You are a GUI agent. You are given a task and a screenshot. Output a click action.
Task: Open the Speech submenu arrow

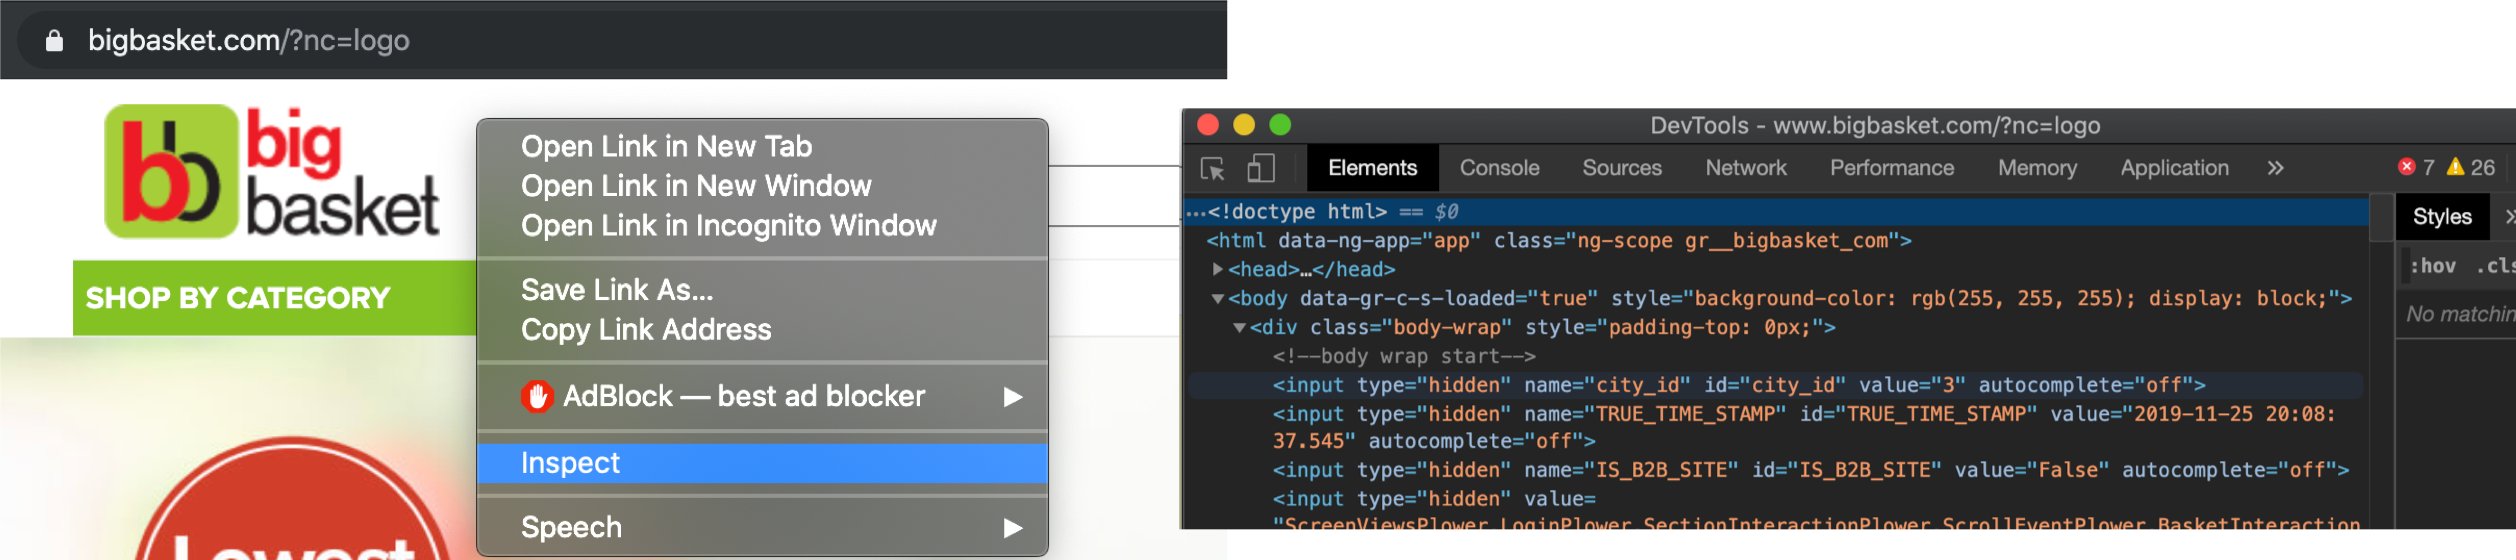tap(1013, 528)
